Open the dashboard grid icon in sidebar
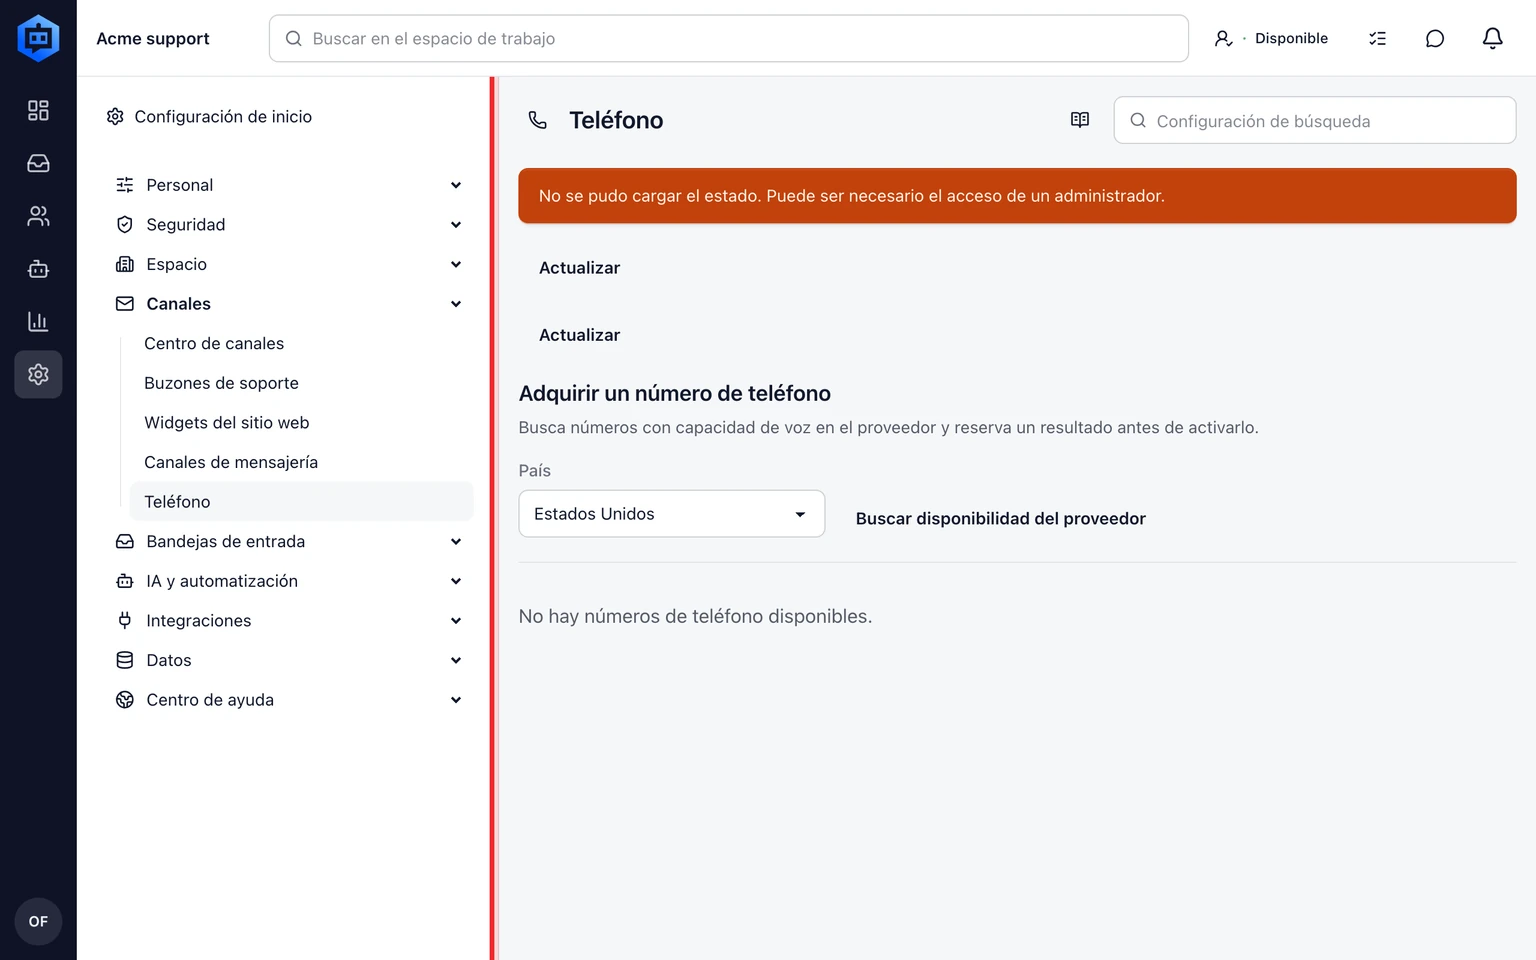Screen dimensions: 1536x960 point(38,110)
